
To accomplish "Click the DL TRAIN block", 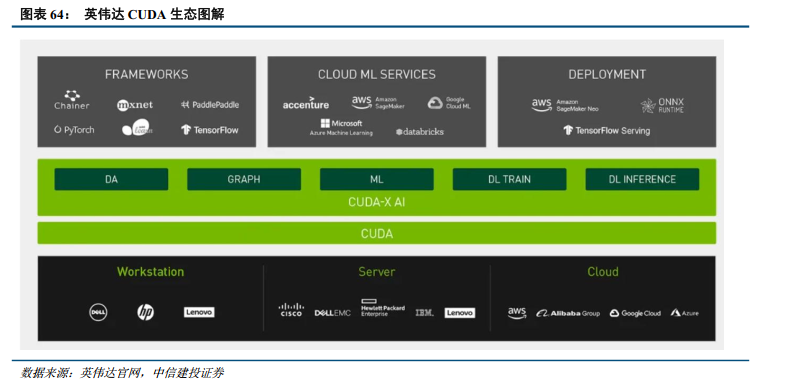I will [509, 179].
